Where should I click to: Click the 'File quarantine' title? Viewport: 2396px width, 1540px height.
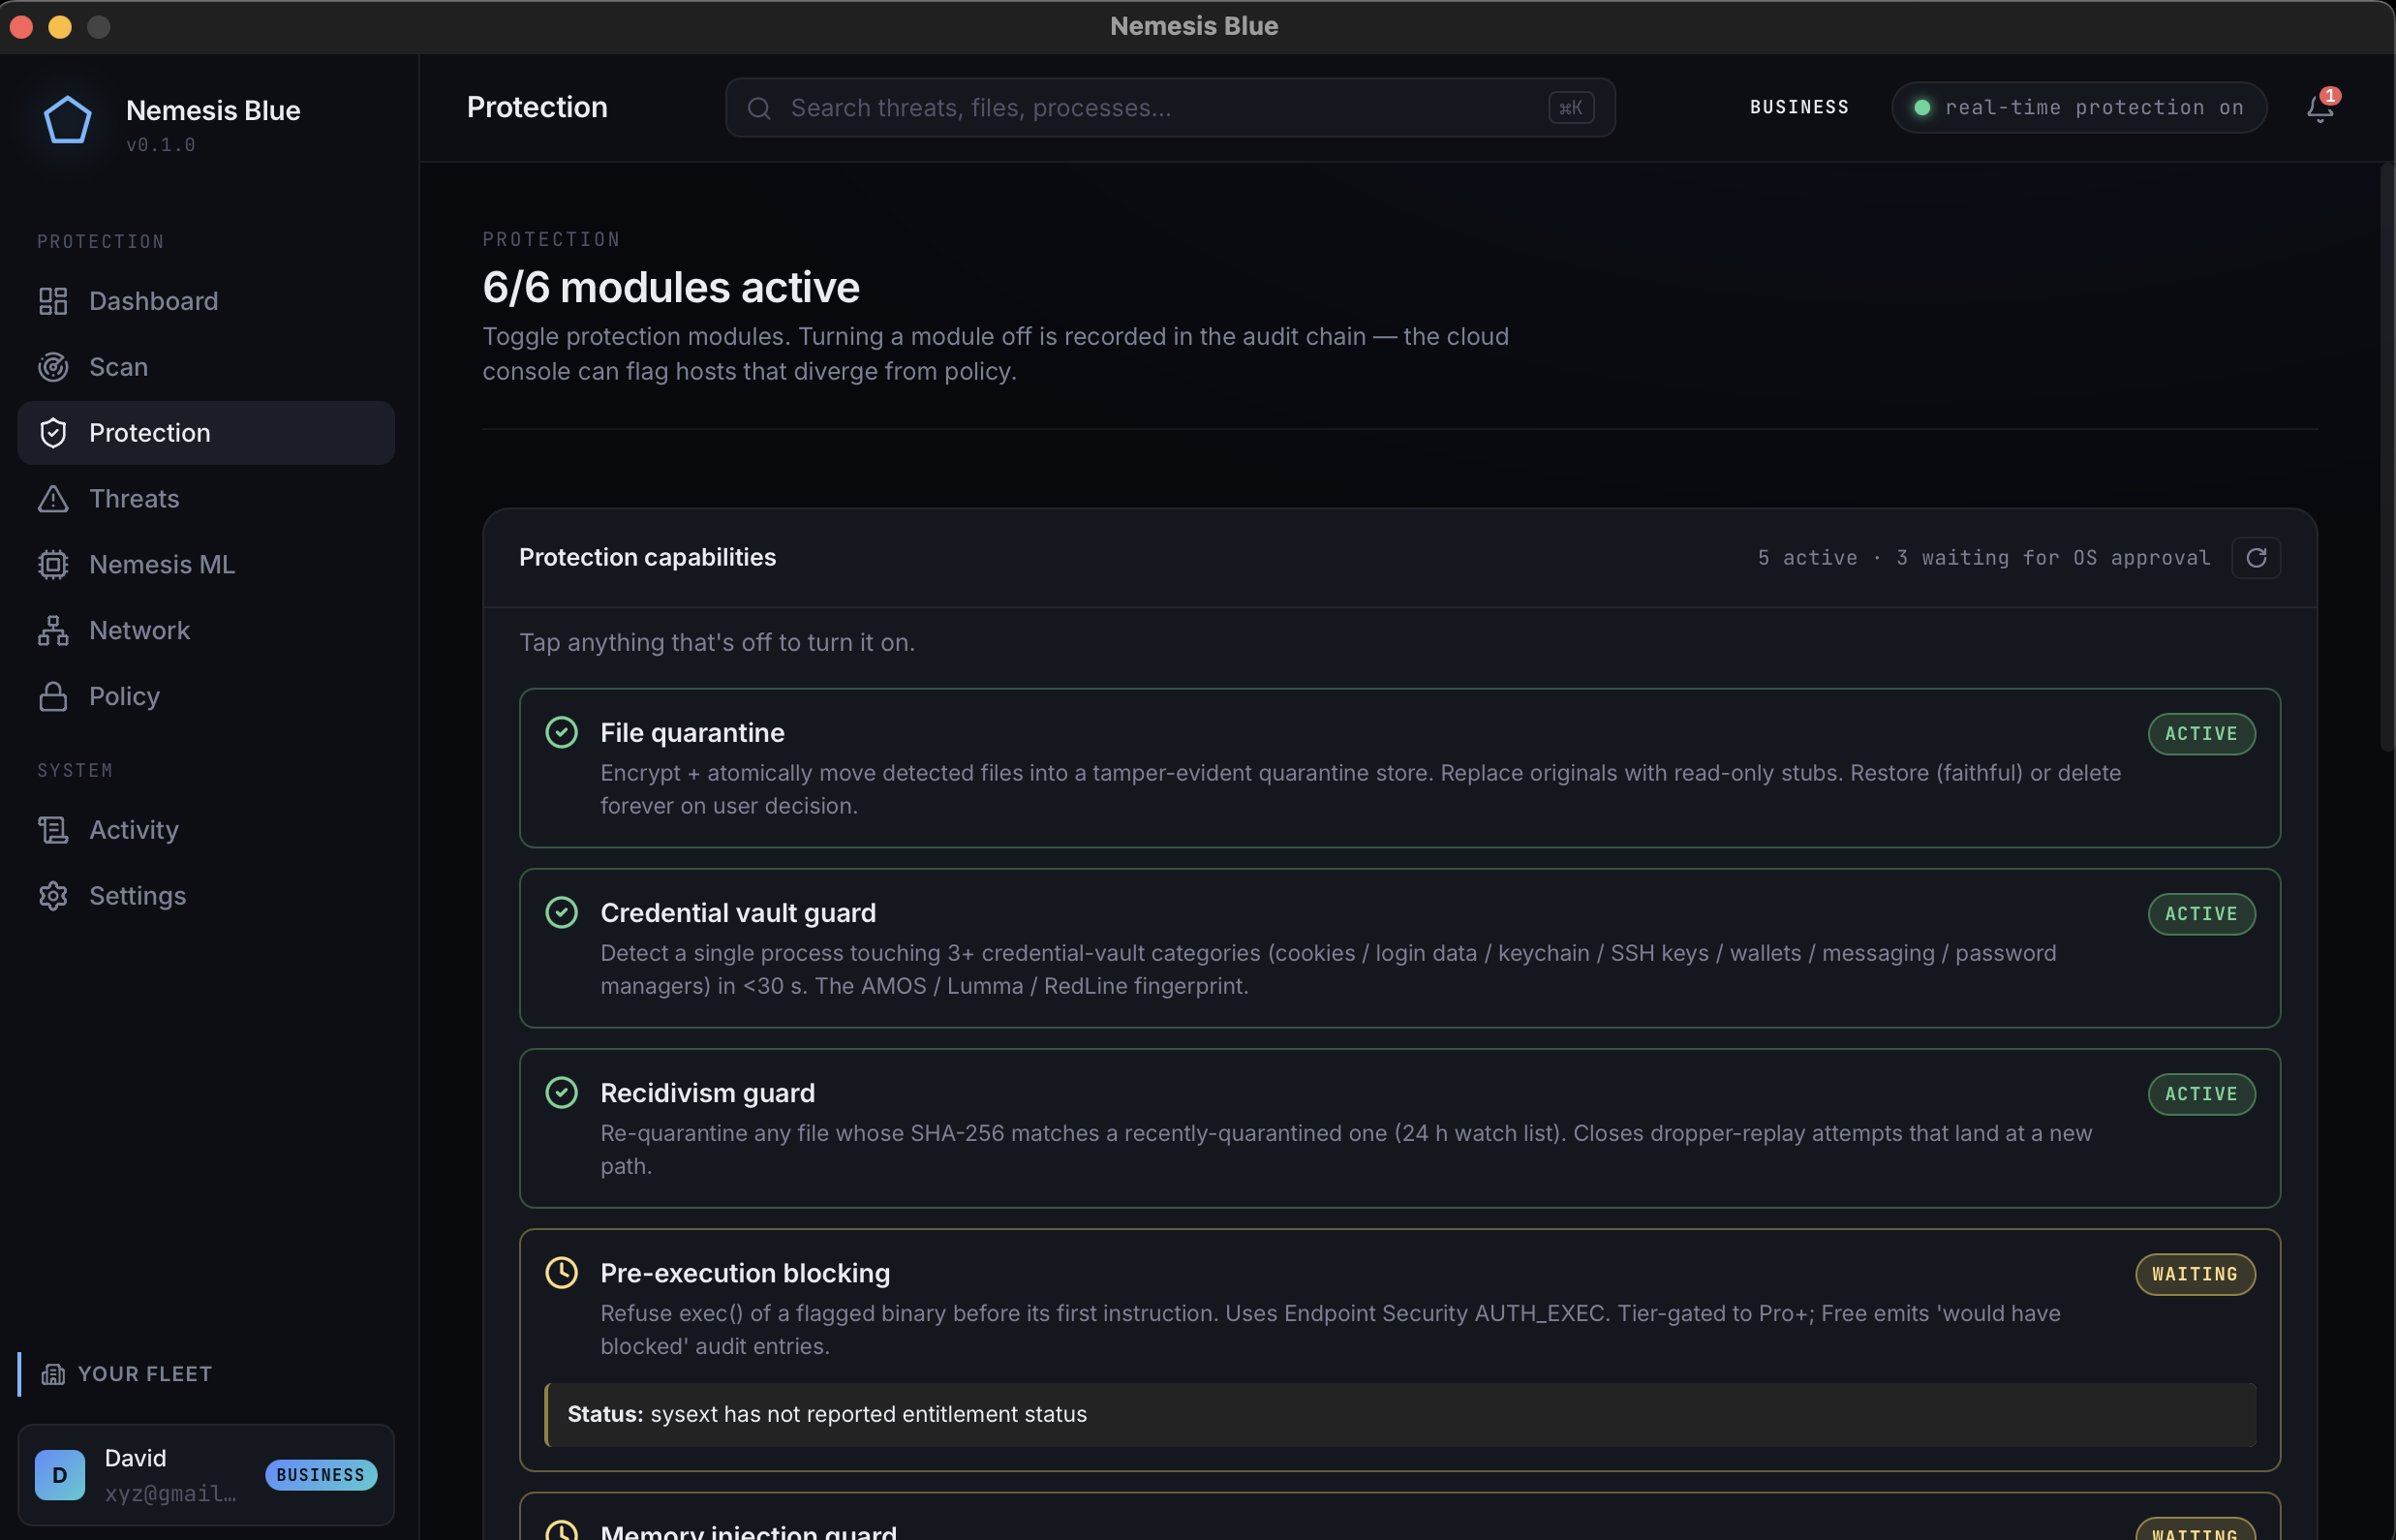[x=692, y=733]
